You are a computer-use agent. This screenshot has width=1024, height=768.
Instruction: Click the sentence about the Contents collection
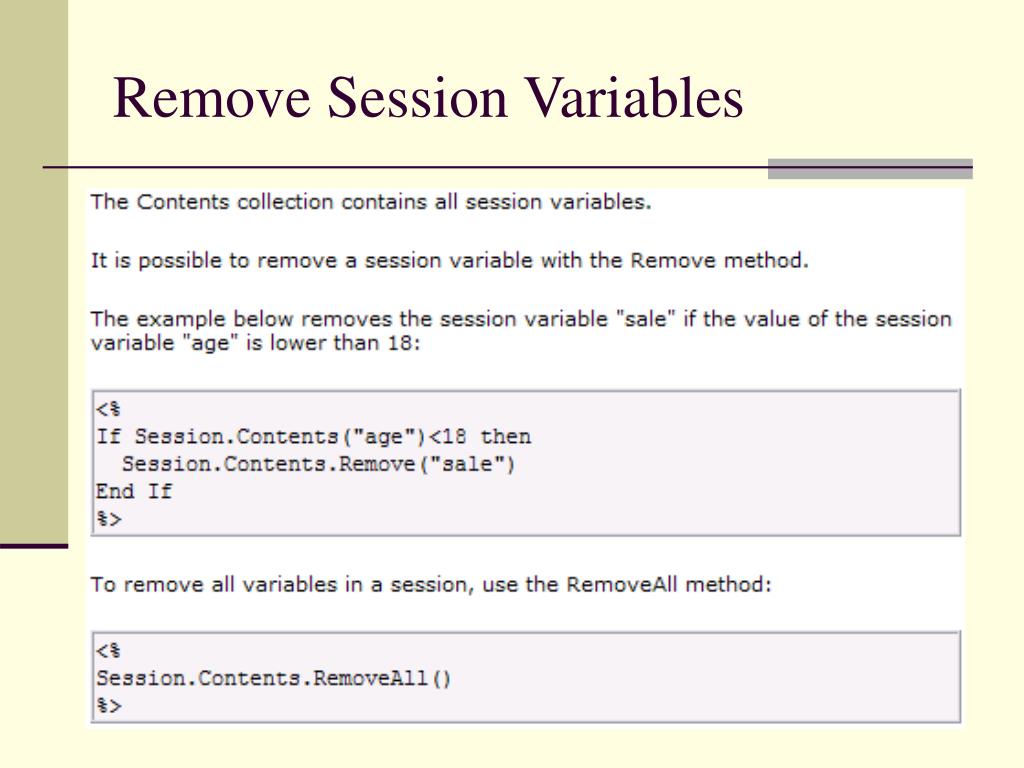371,202
